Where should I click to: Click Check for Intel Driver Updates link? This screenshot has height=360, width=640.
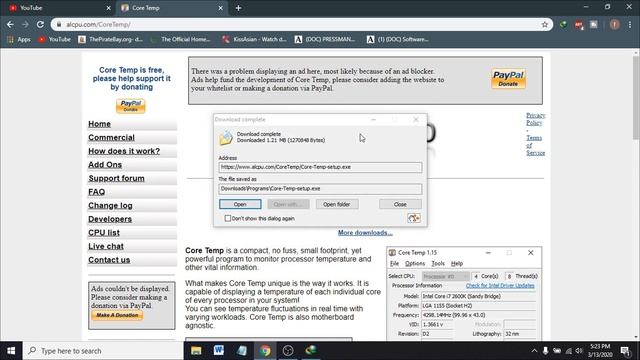pos(500,286)
